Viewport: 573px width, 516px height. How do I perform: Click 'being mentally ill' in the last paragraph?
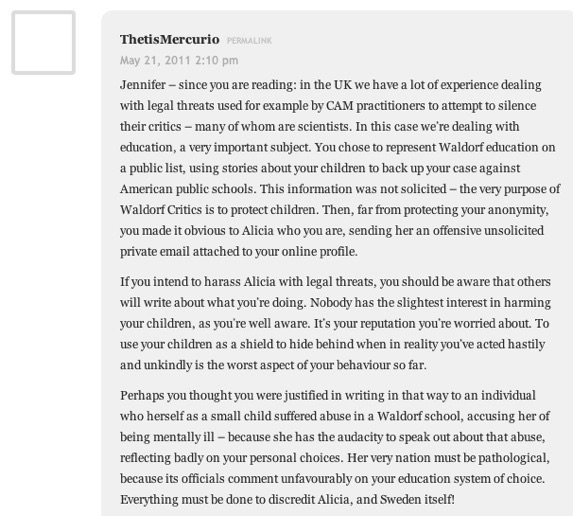pyautogui.click(x=167, y=437)
